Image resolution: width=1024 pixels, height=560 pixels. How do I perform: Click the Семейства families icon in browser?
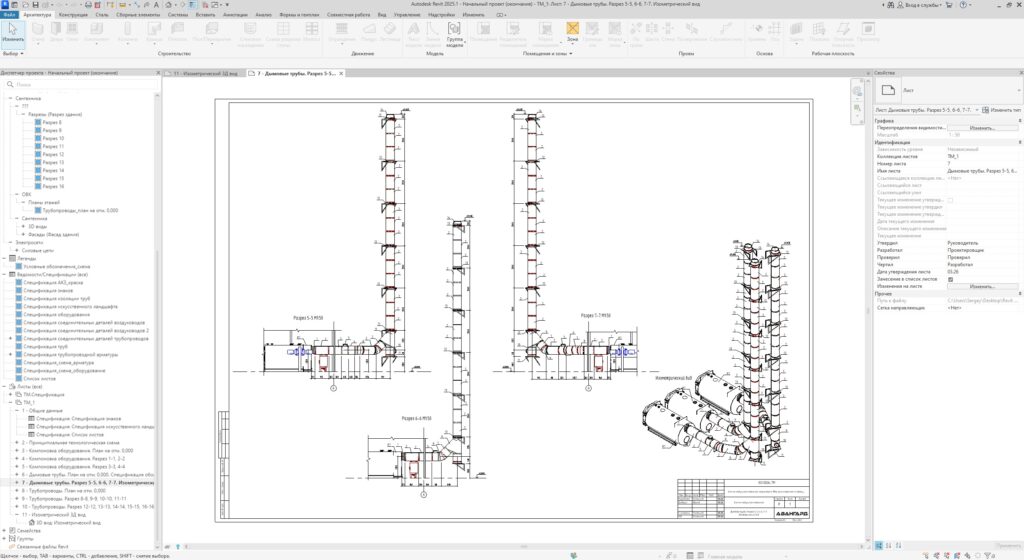coord(12,531)
